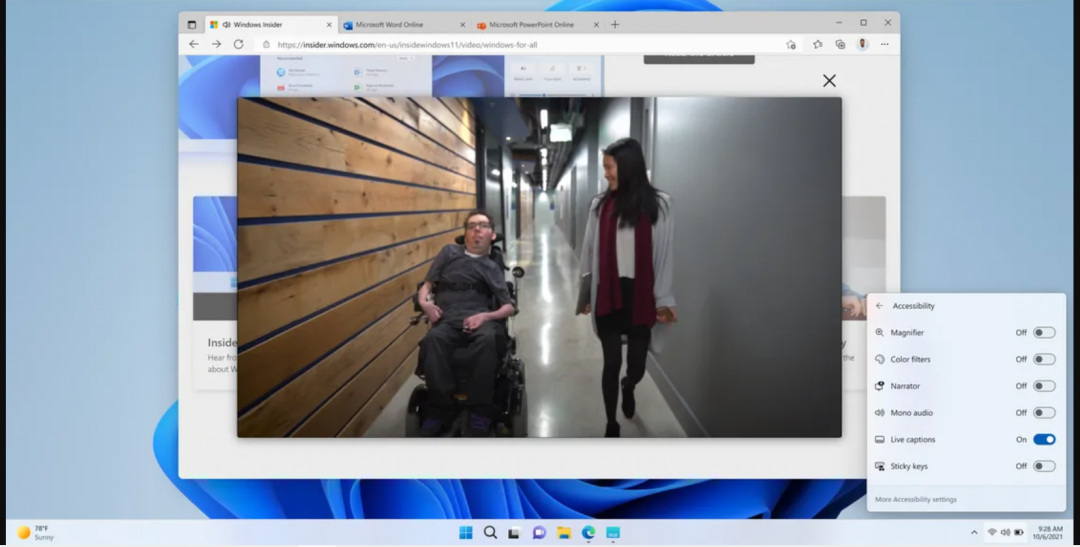Screen dimensions: 1080x547
Task: Close the video overlay with the X
Action: point(829,81)
